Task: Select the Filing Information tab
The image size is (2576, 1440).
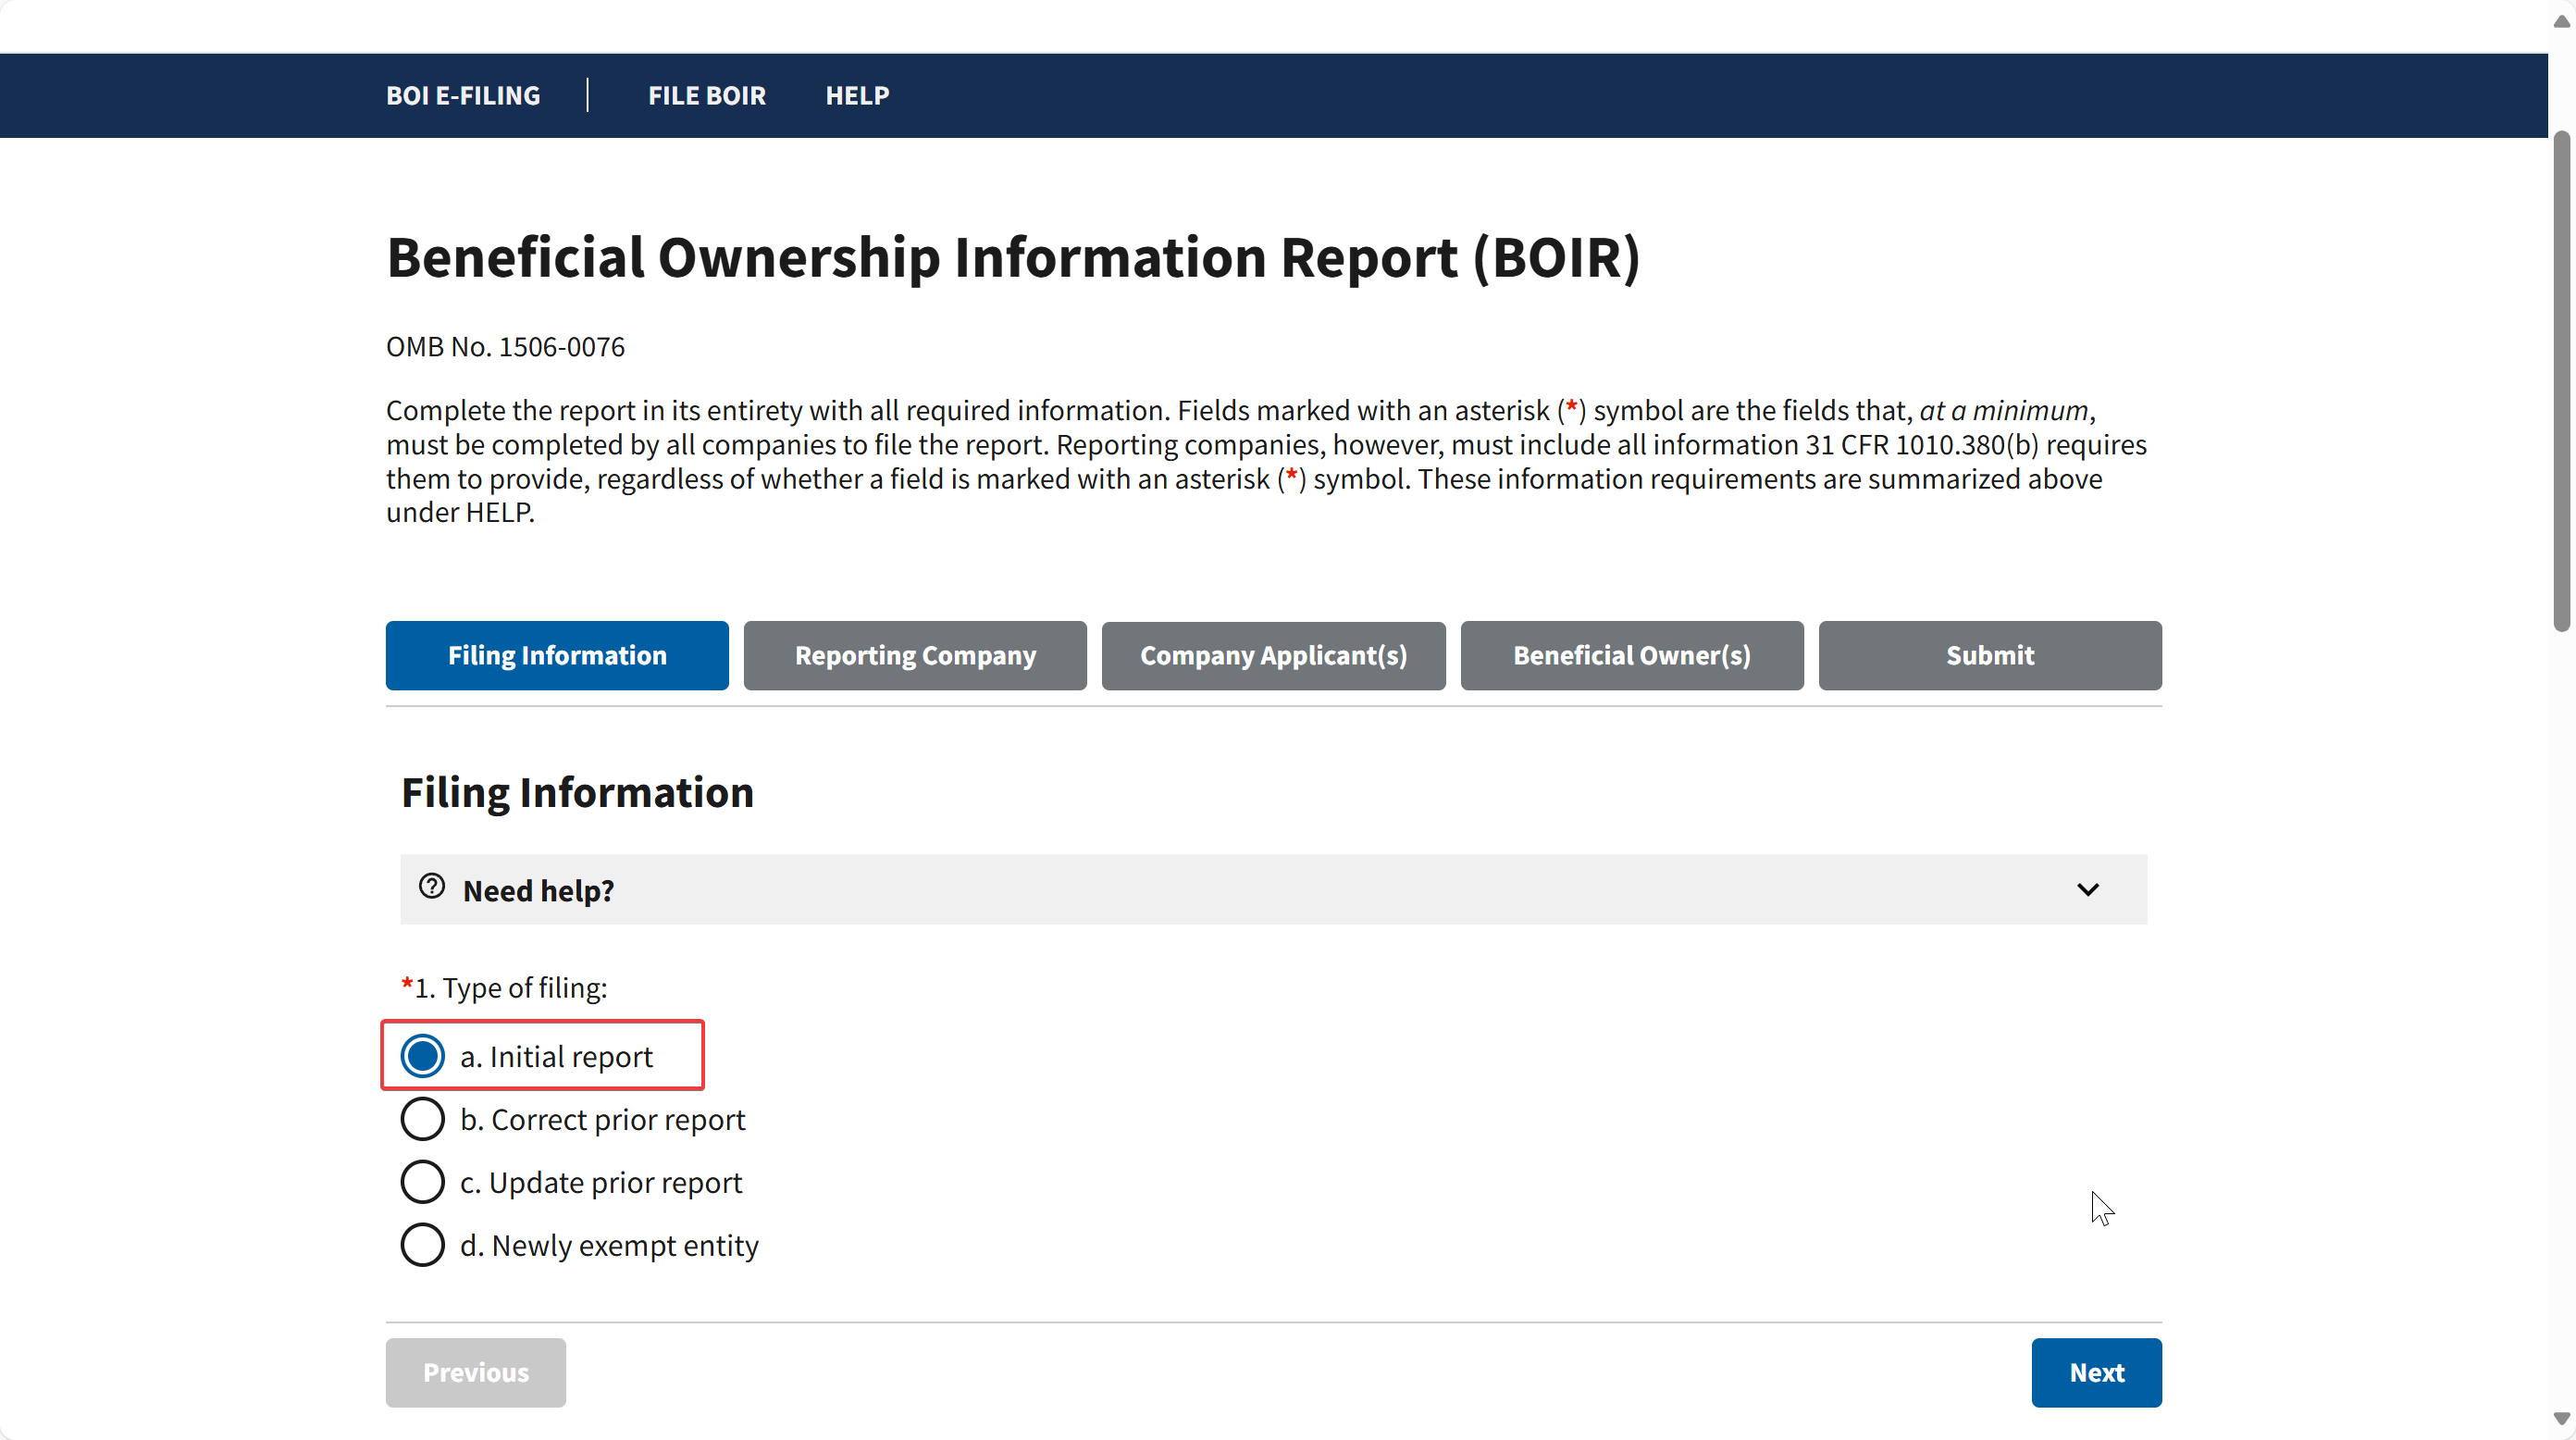Action: pos(557,655)
